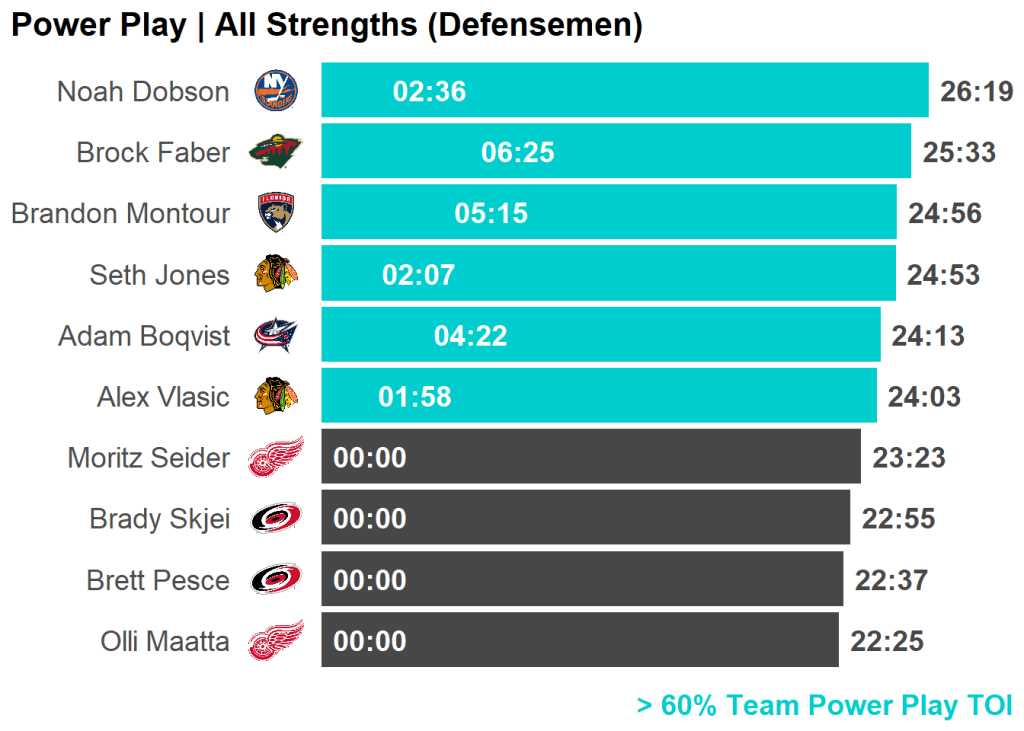Click the Blackhawks logo beside Seth Jones
Image resolution: width=1024 pixels, height=731 pixels.
coord(275,274)
